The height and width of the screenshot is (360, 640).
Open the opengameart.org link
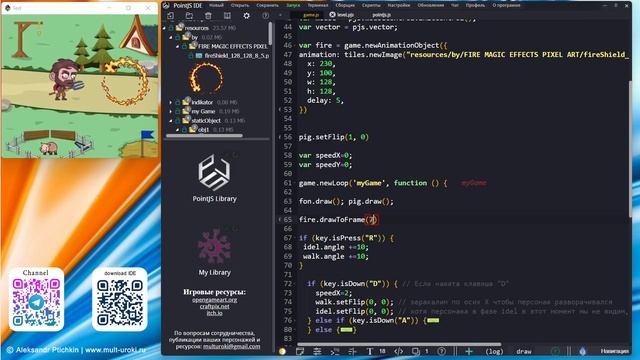[x=214, y=300]
